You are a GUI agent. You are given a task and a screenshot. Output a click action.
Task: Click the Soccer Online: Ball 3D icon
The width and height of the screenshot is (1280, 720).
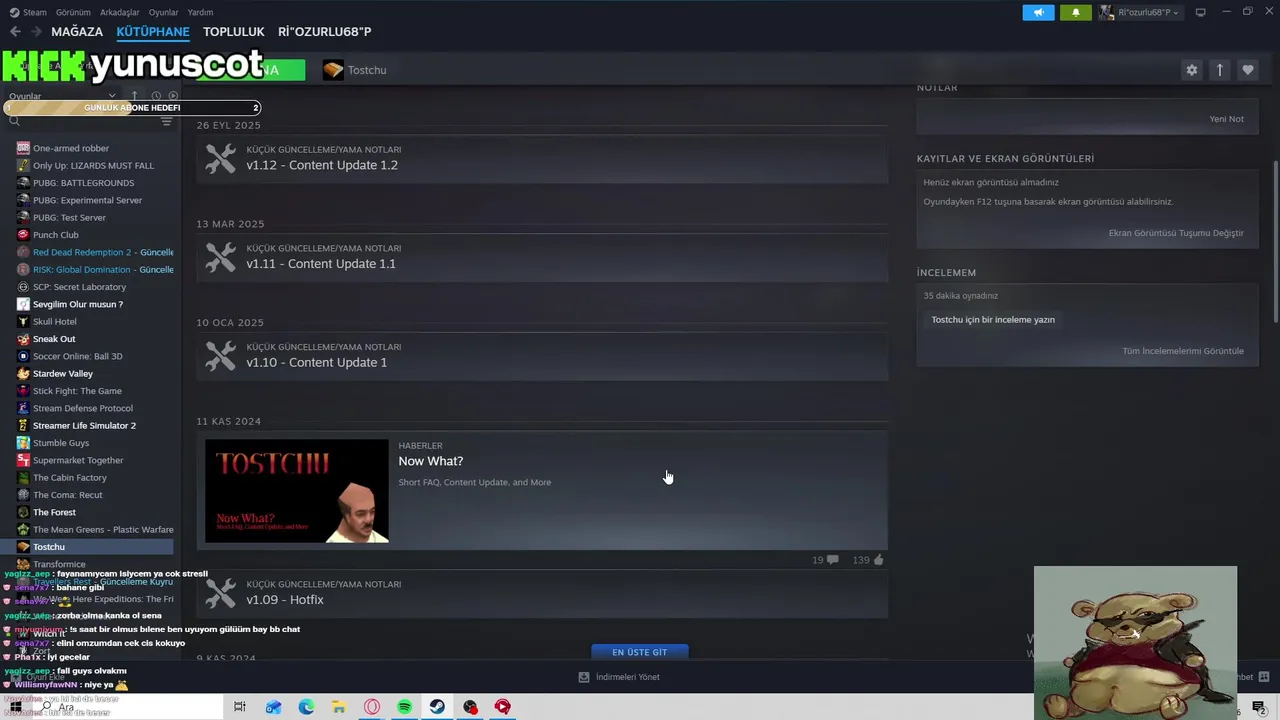coord(23,356)
